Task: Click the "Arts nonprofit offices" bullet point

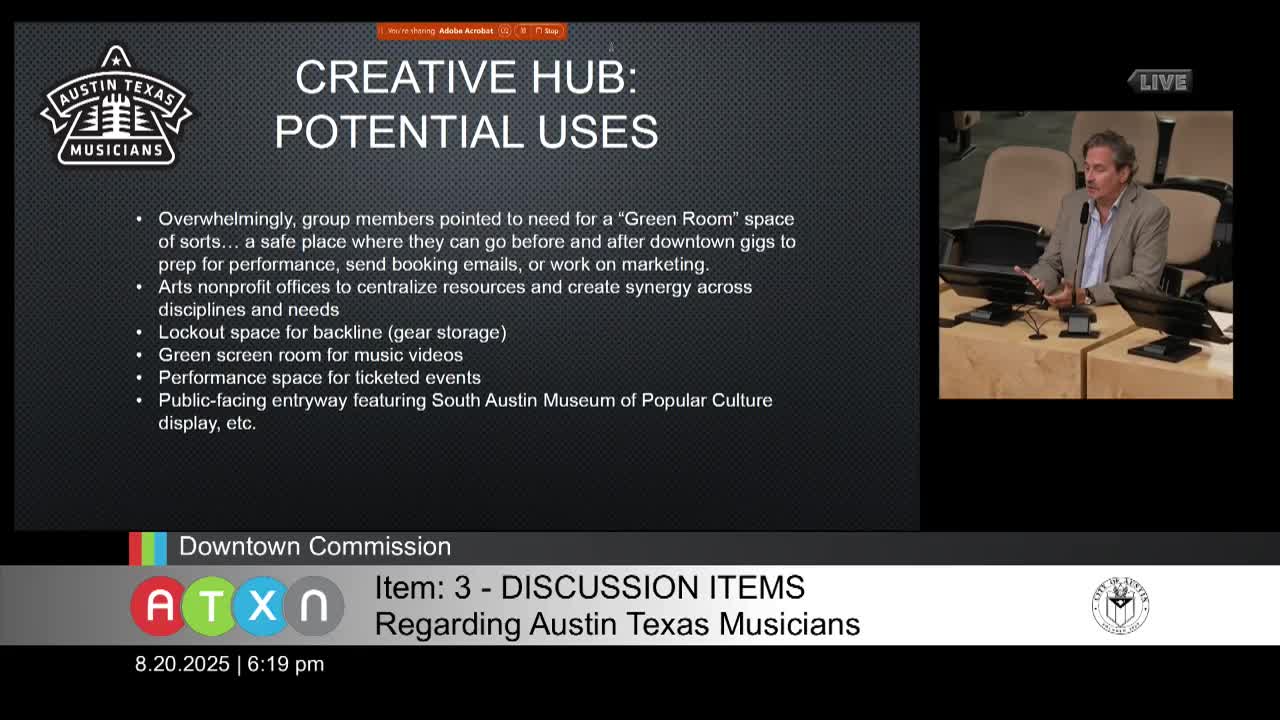Action: click(x=455, y=298)
